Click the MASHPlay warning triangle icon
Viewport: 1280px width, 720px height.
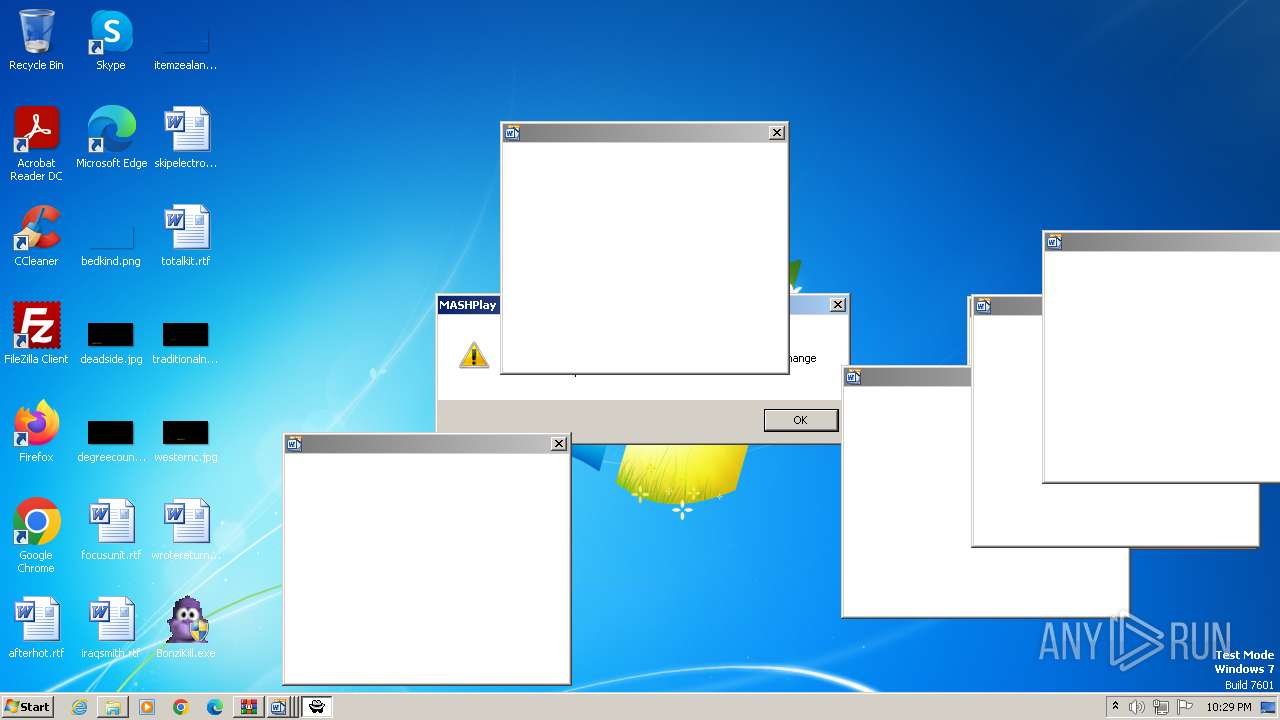click(474, 355)
